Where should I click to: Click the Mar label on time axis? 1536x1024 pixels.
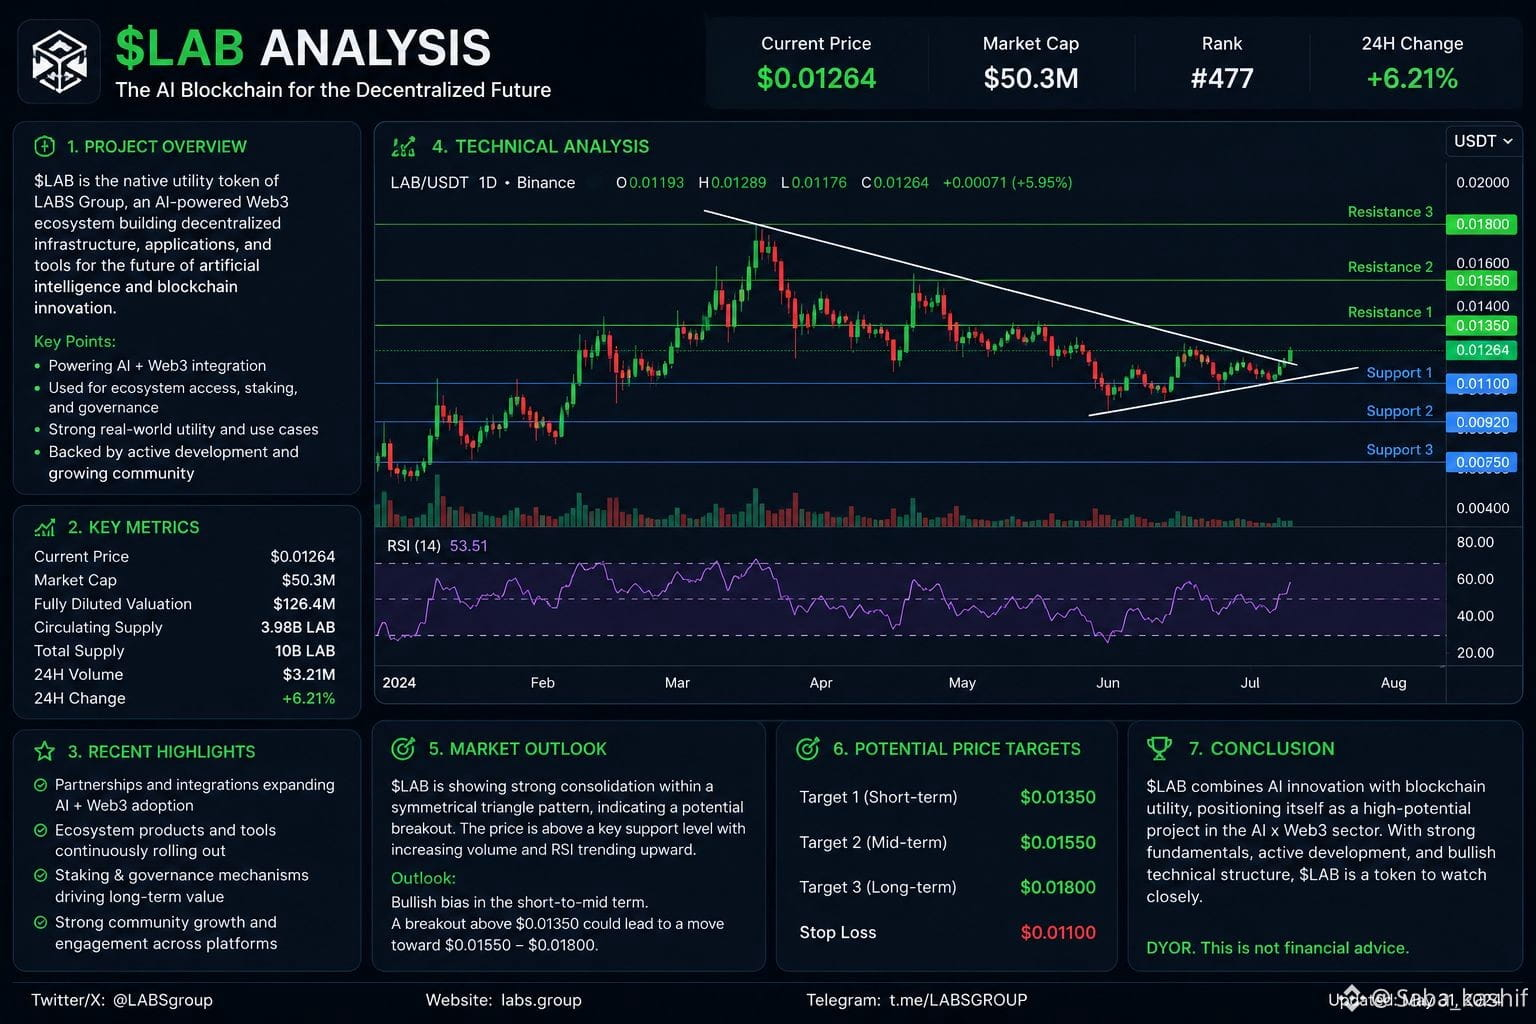[x=677, y=683]
